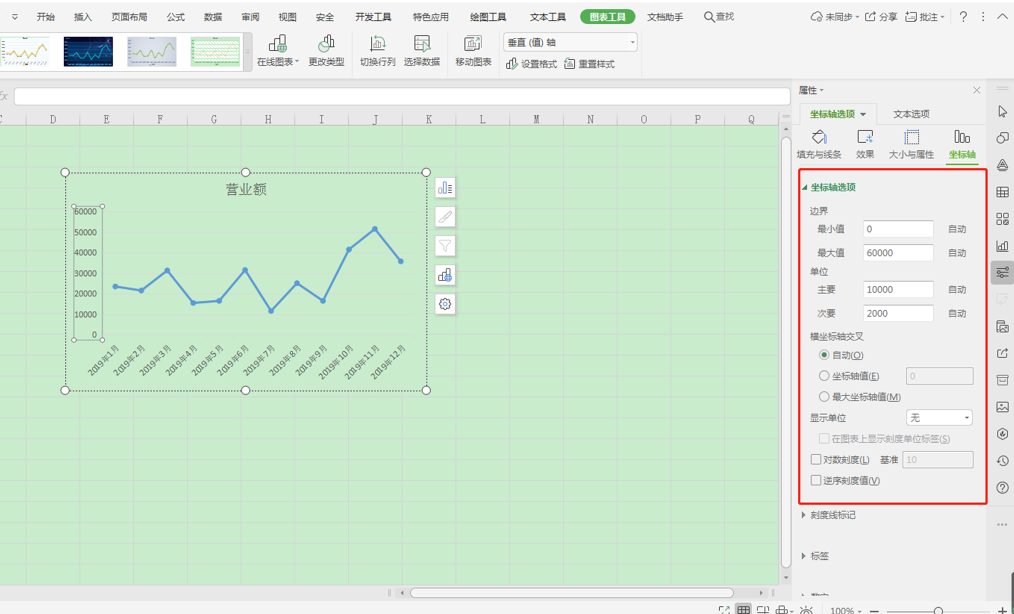Check the 逆序刻度值 option
Screen dimensions: 1014x614
pyautogui.click(x=817, y=480)
